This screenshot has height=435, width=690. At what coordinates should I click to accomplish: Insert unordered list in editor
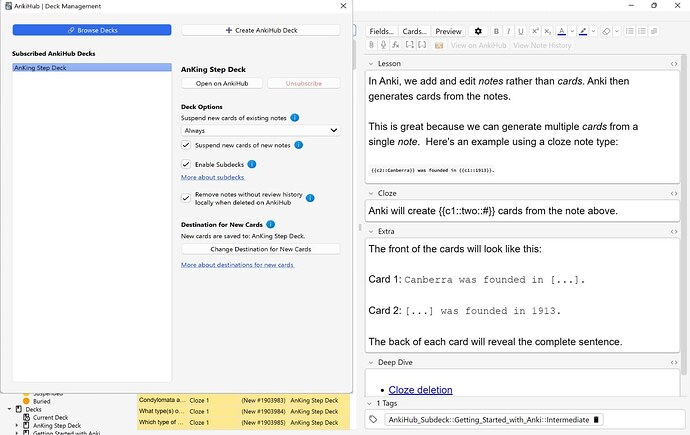pyautogui.click(x=630, y=31)
